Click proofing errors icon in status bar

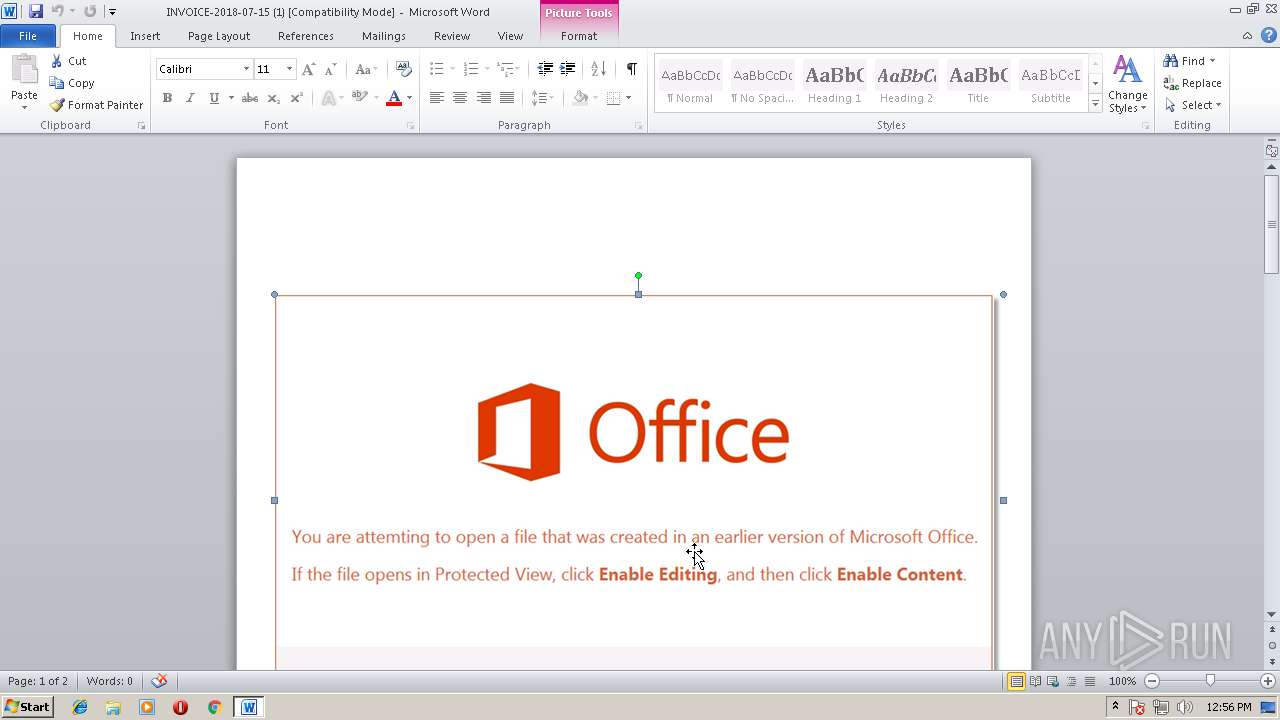159,681
